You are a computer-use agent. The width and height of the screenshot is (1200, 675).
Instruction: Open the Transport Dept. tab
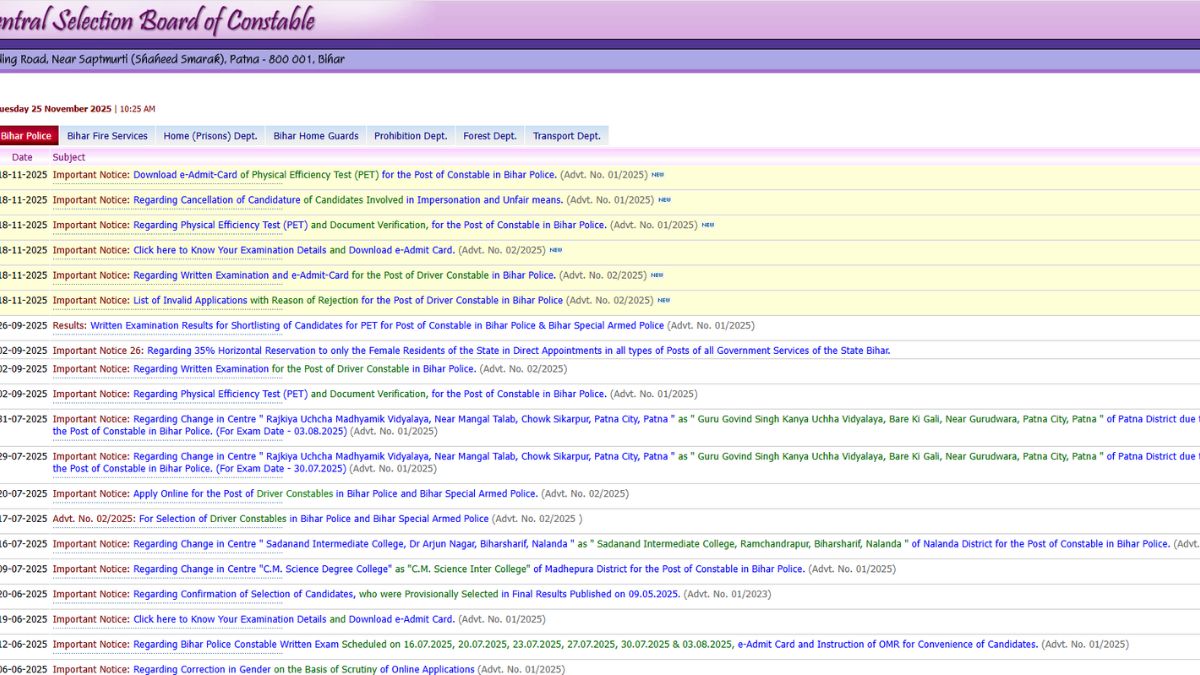[566, 136]
